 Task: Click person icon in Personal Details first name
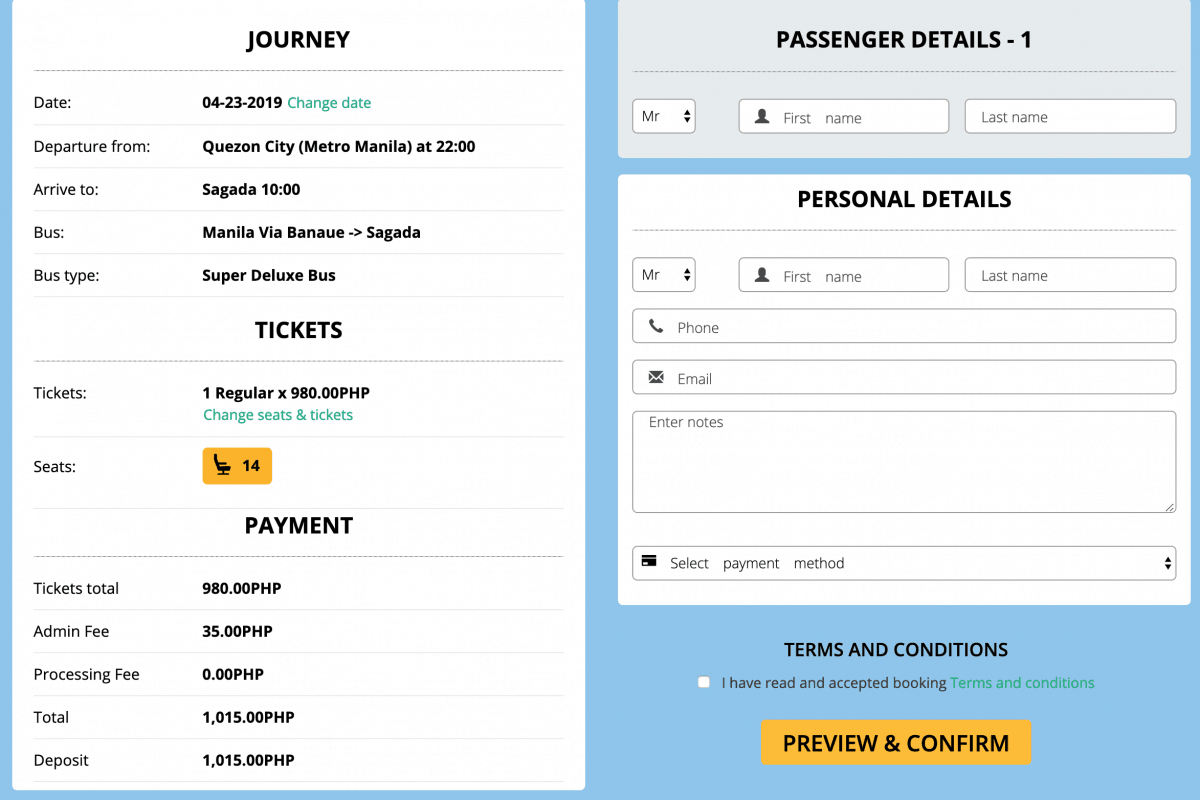(x=762, y=276)
